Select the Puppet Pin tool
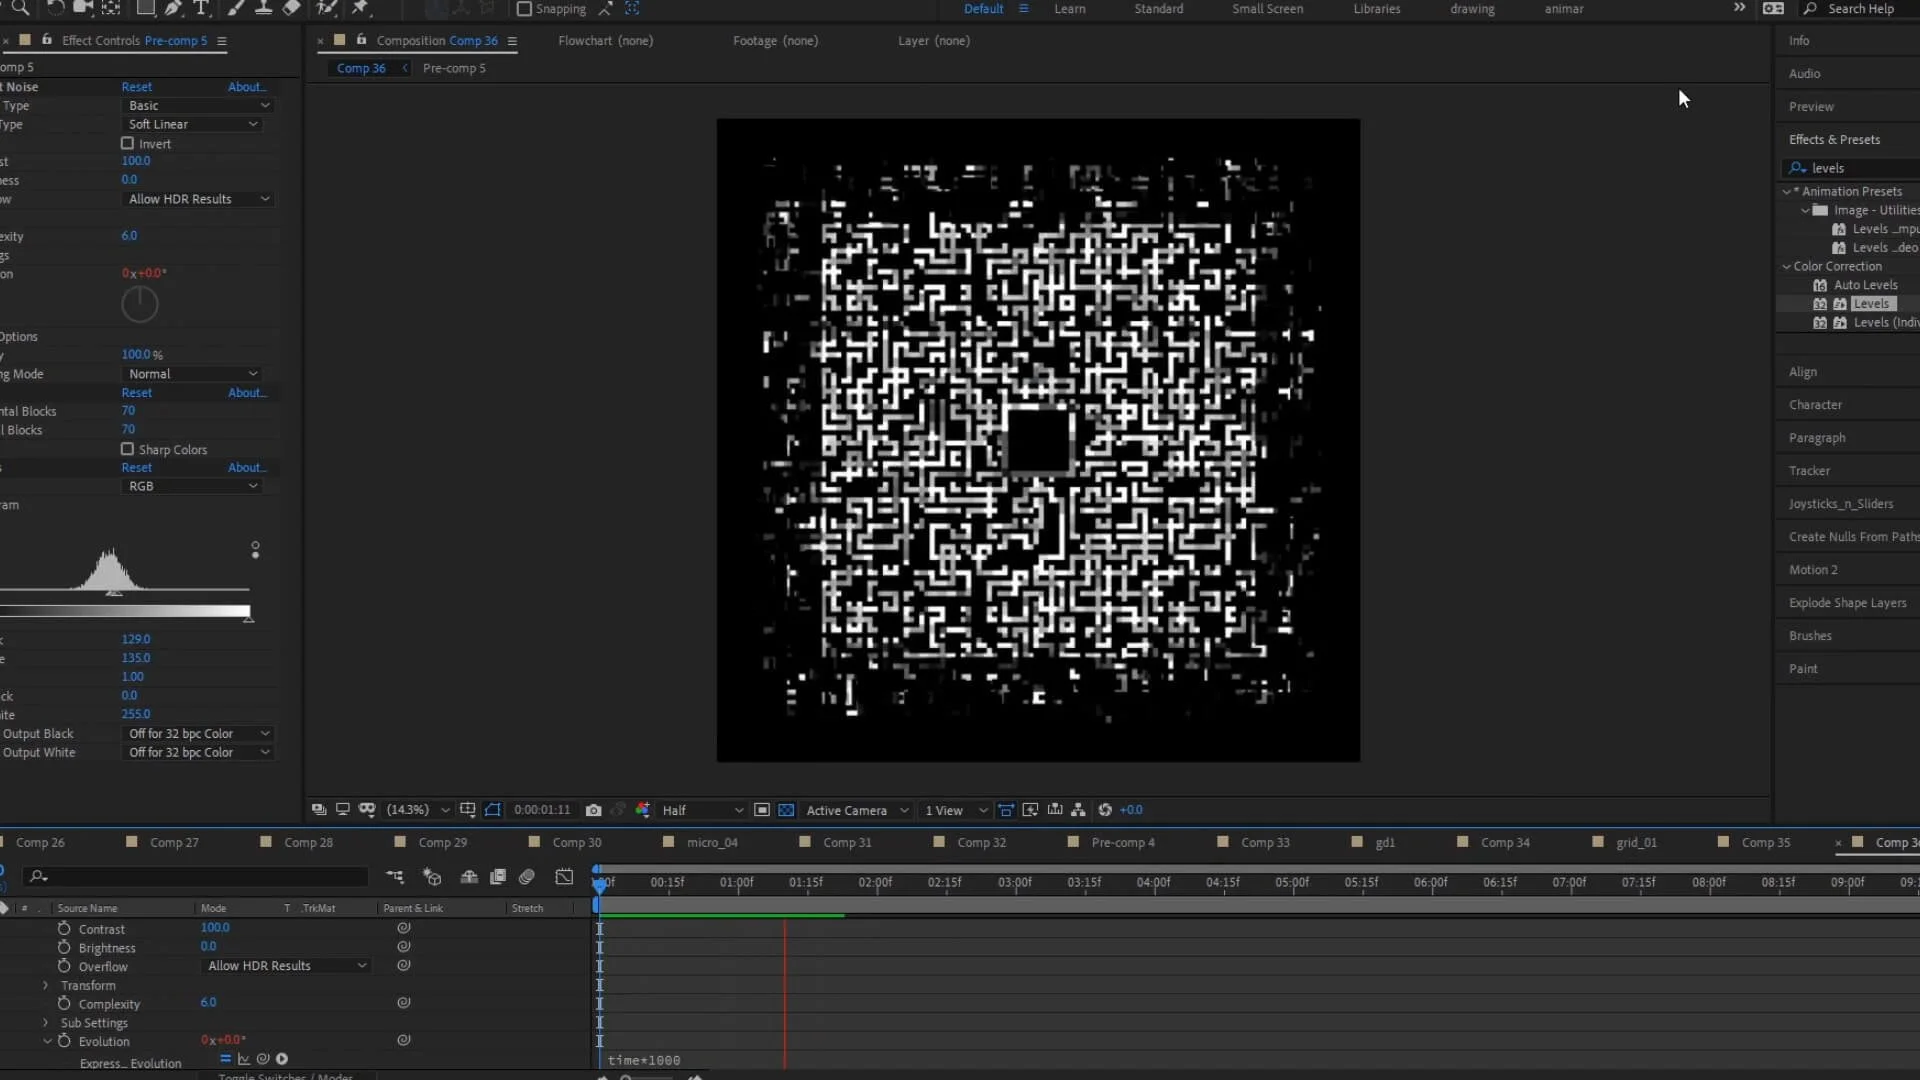The height and width of the screenshot is (1080, 1920). click(360, 8)
